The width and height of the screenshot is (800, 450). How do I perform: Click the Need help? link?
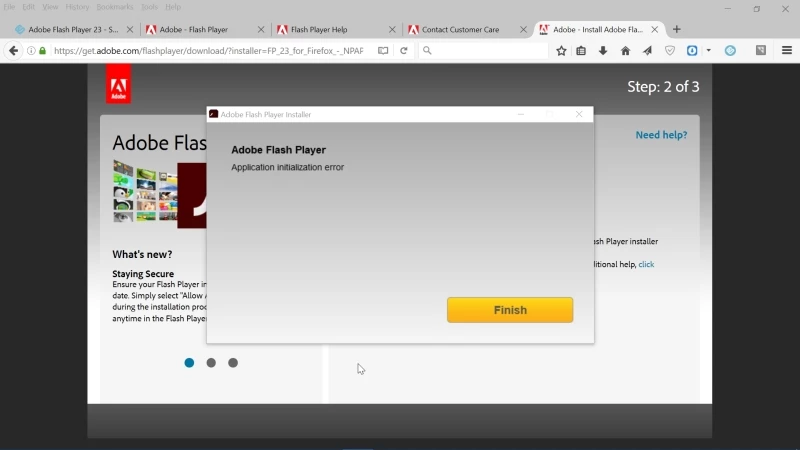pos(661,135)
